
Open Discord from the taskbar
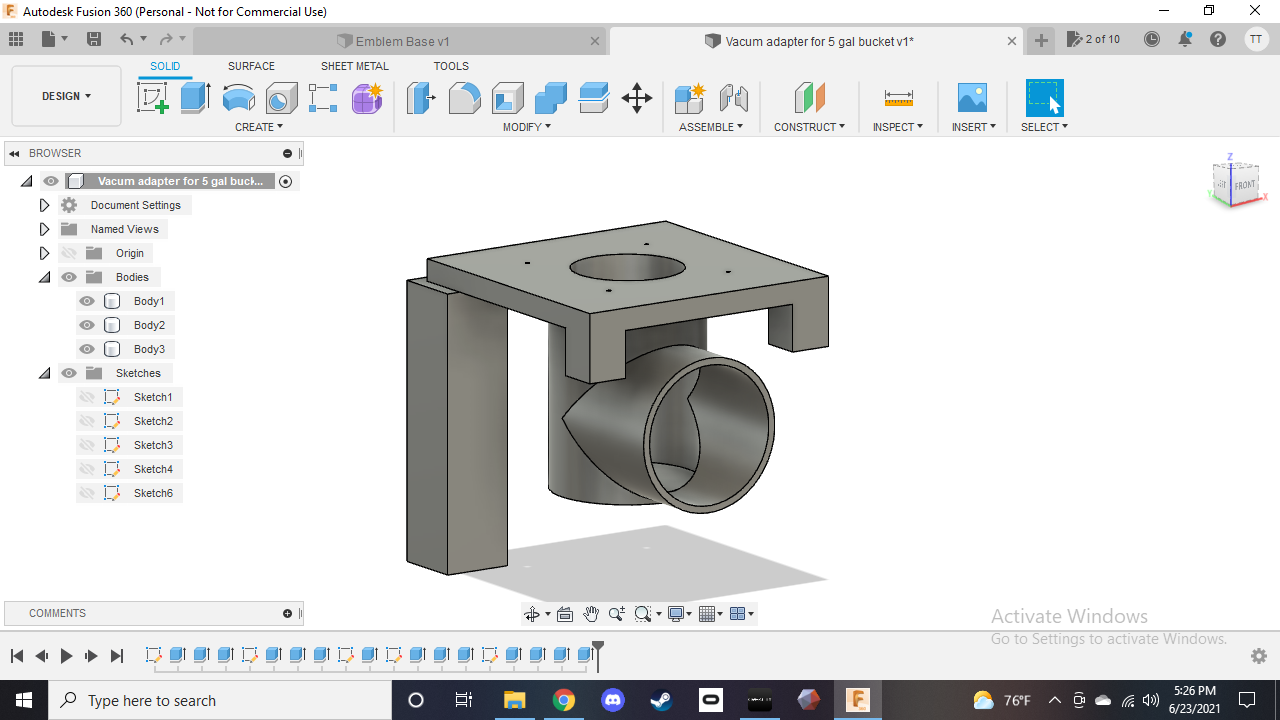point(612,700)
